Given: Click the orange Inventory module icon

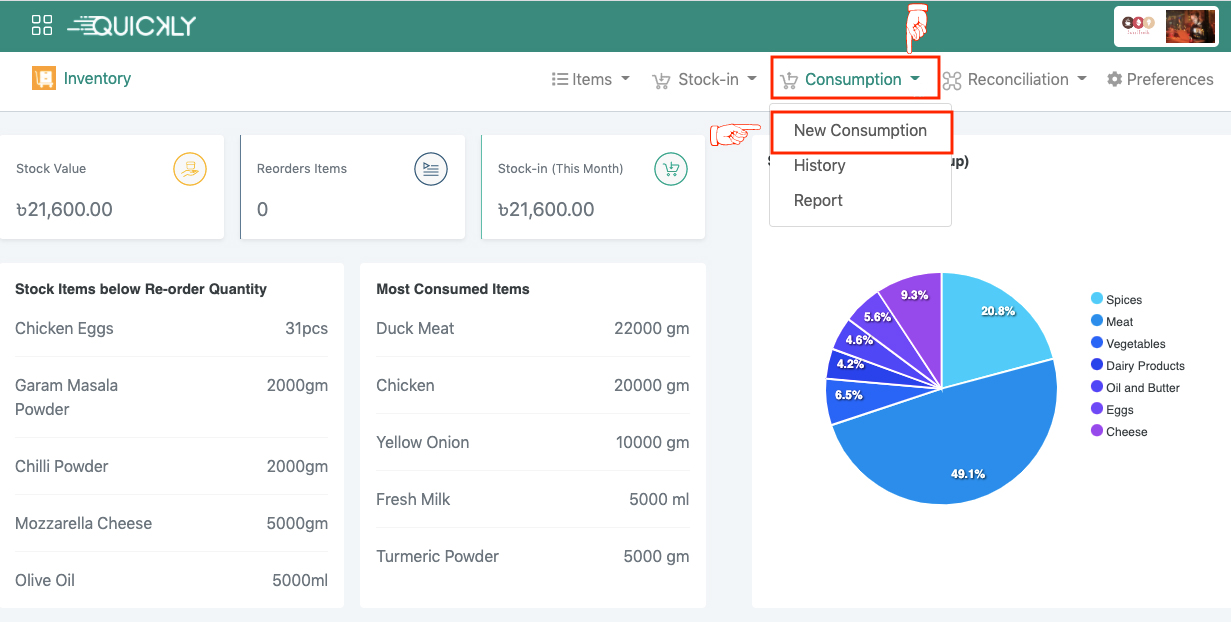Looking at the screenshot, I should click(43, 79).
